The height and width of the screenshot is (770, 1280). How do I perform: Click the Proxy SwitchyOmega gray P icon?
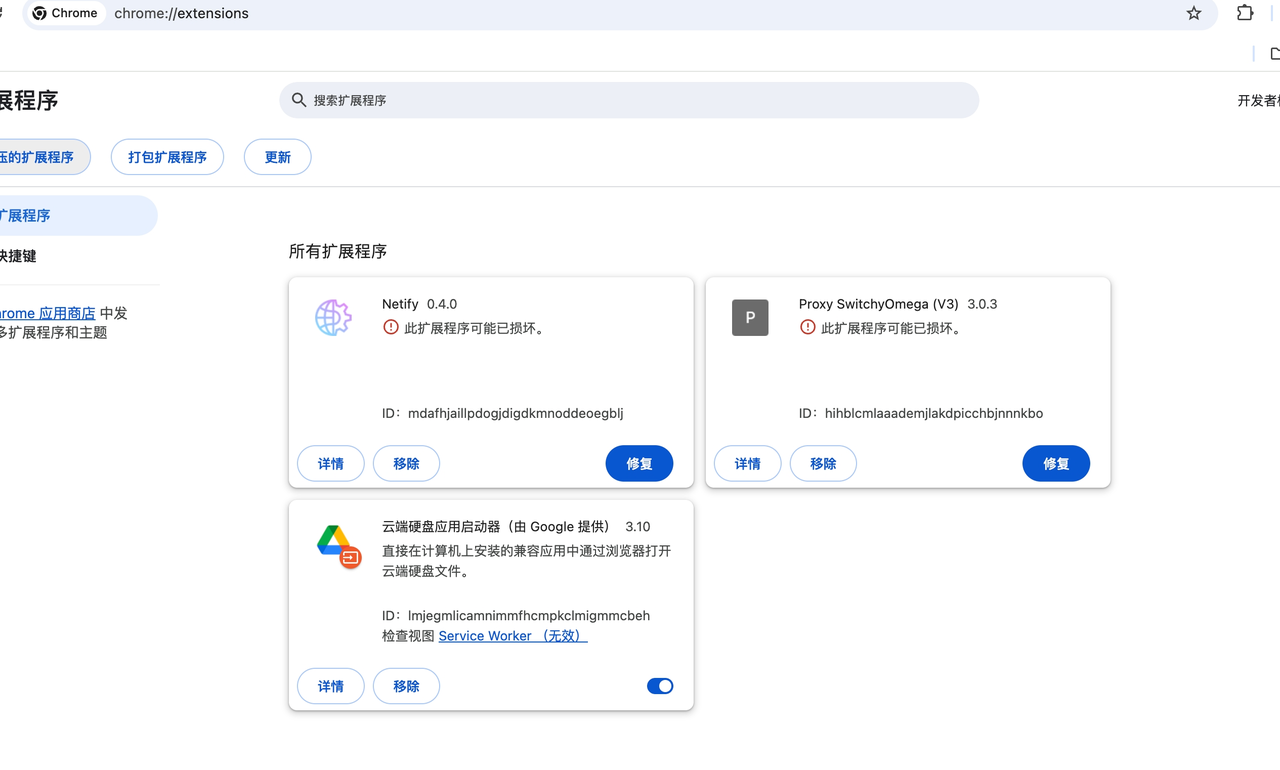(x=750, y=318)
